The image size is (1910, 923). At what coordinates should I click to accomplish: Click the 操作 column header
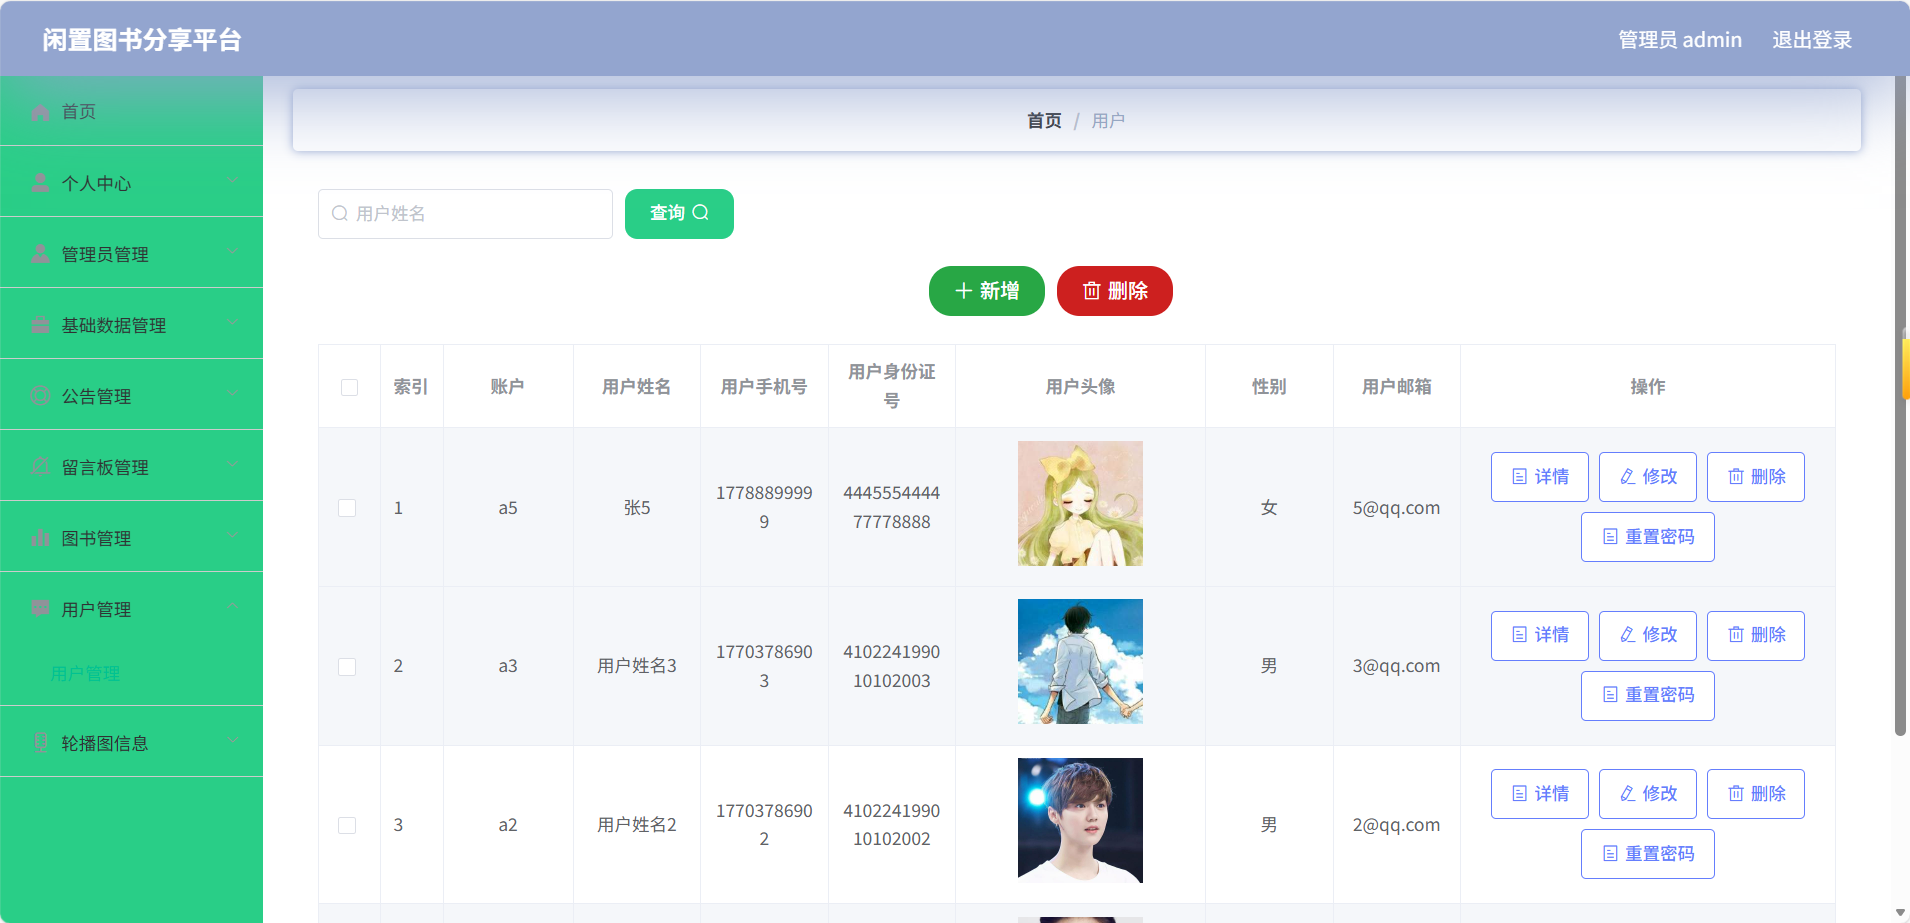tap(1648, 387)
